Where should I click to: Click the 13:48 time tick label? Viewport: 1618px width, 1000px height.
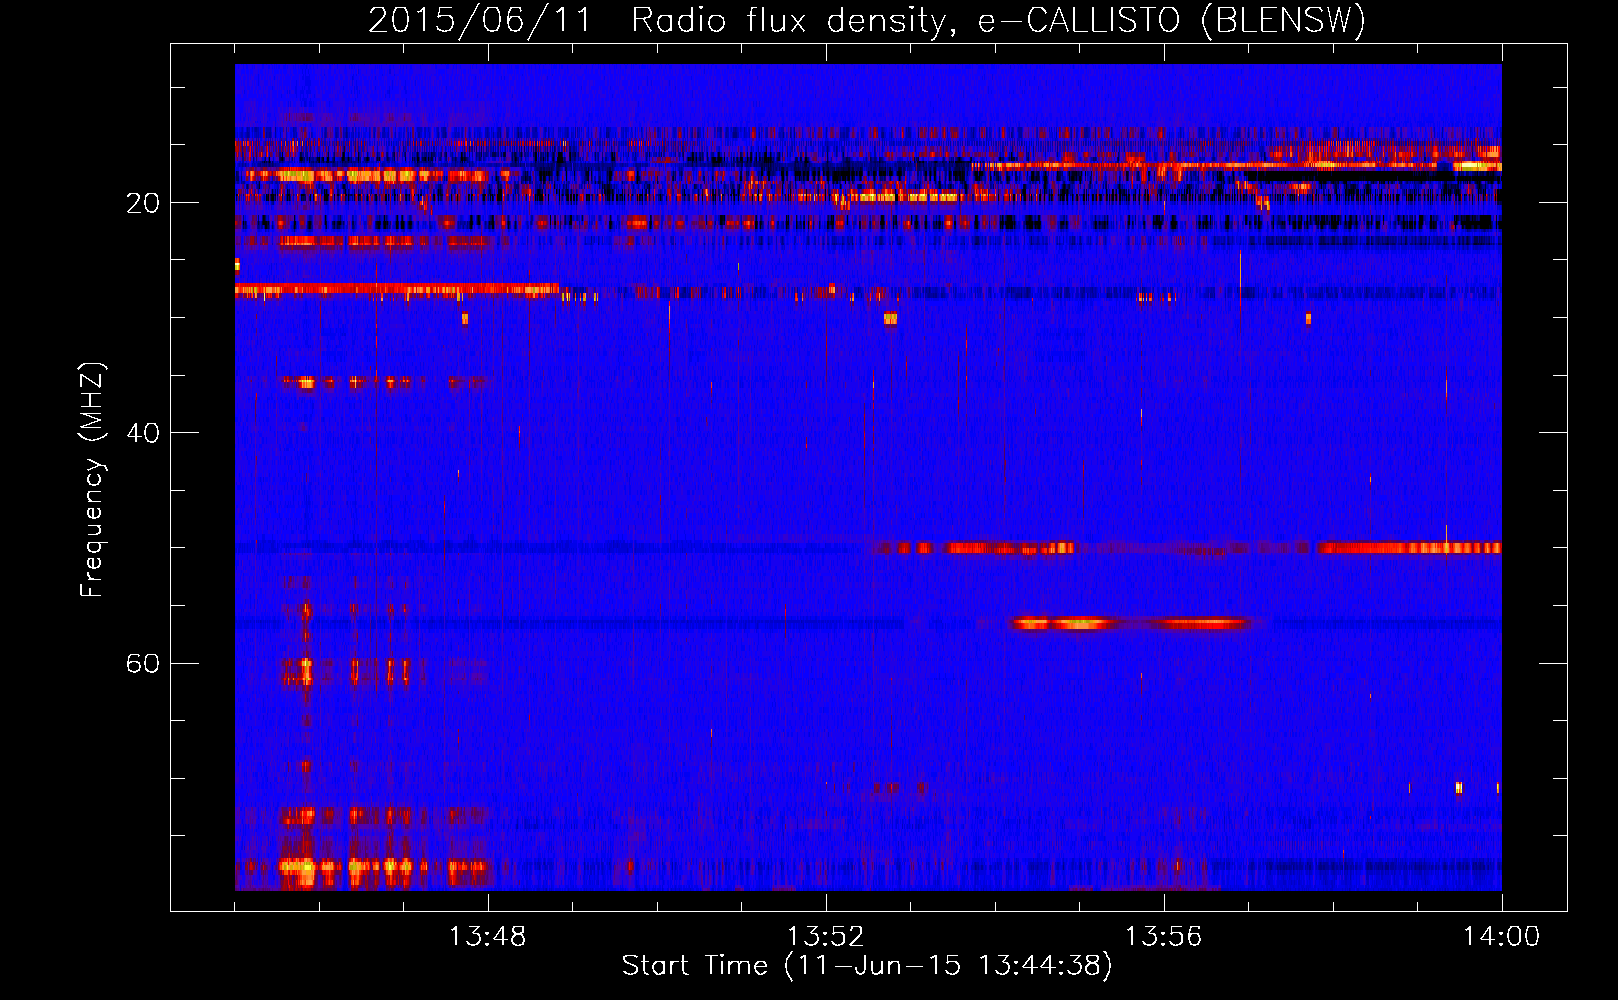pyautogui.click(x=488, y=937)
